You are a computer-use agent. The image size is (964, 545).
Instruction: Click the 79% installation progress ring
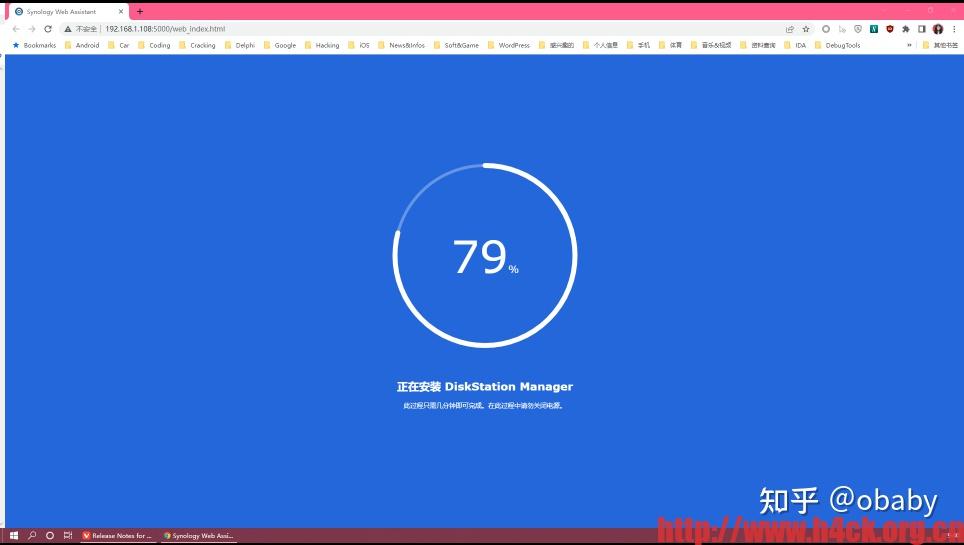coord(485,255)
